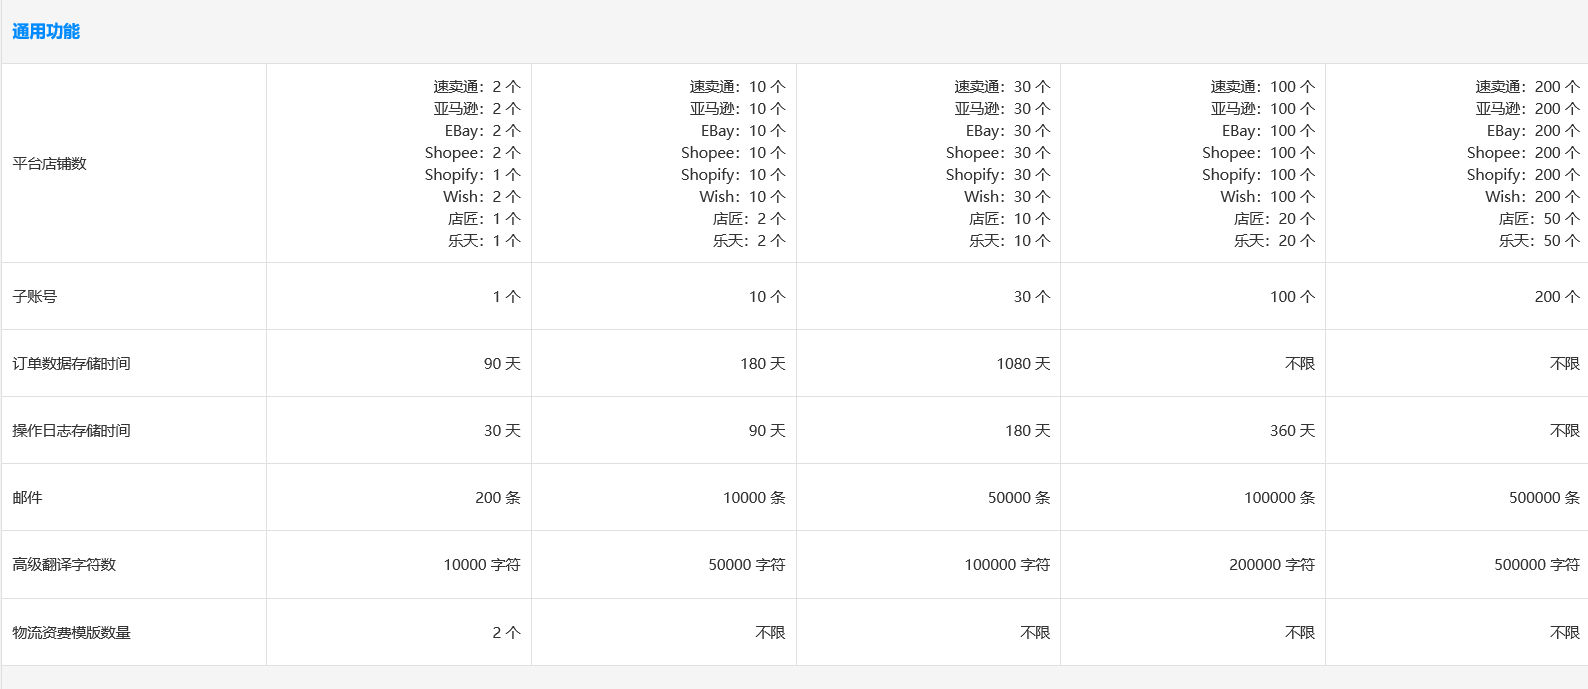Select the 子账号 row label
The width and height of the screenshot is (1588, 689).
pos(34,296)
